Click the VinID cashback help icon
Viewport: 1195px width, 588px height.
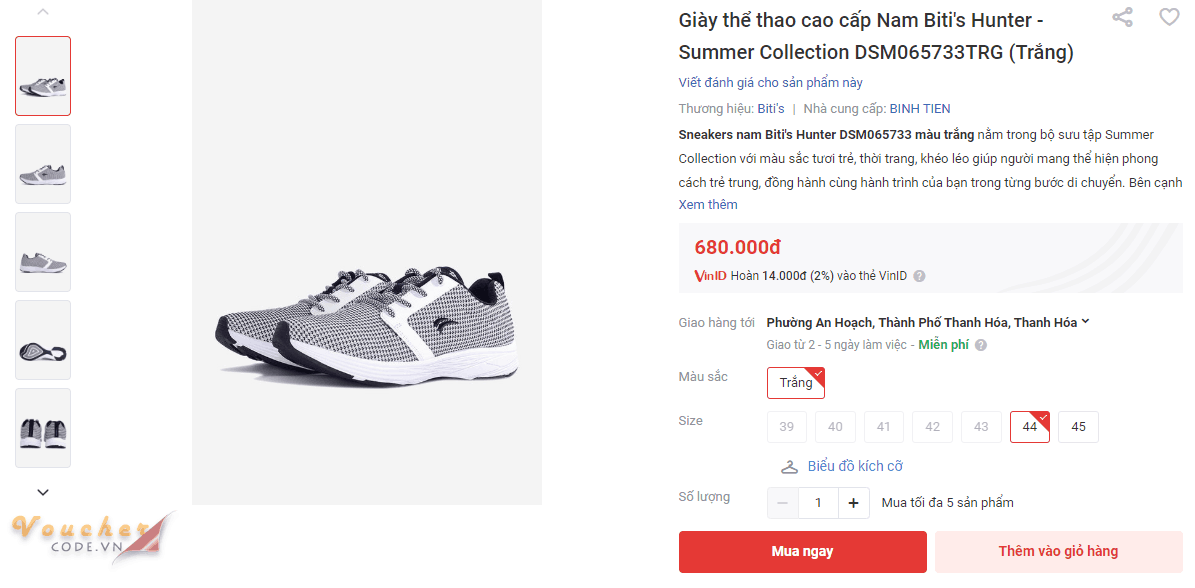coord(919,276)
